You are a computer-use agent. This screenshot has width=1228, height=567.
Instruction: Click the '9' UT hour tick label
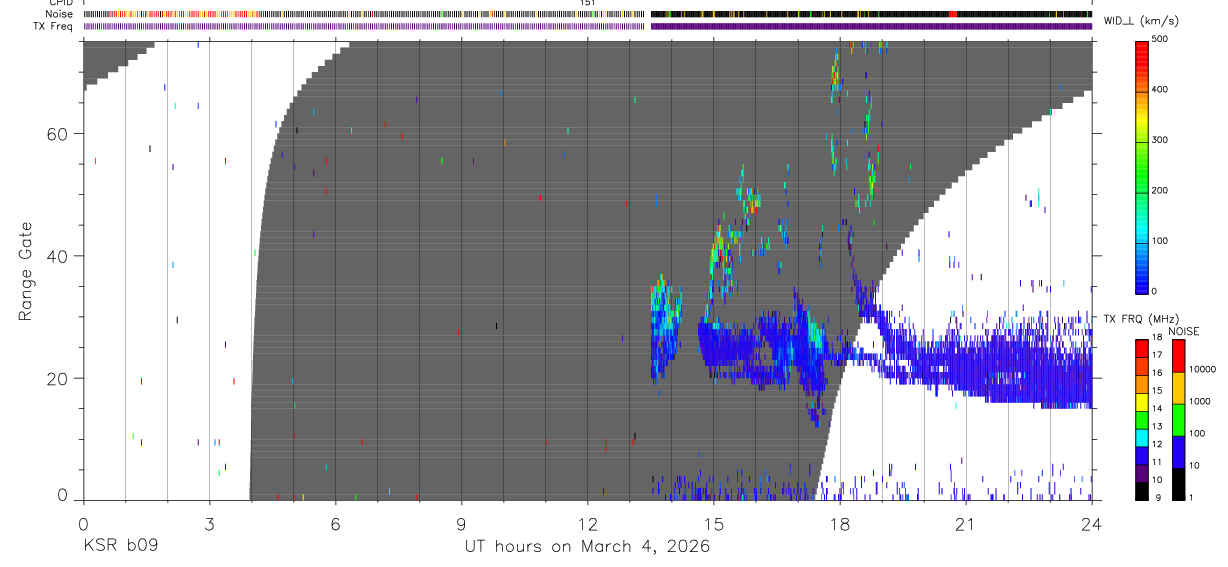coord(462,523)
